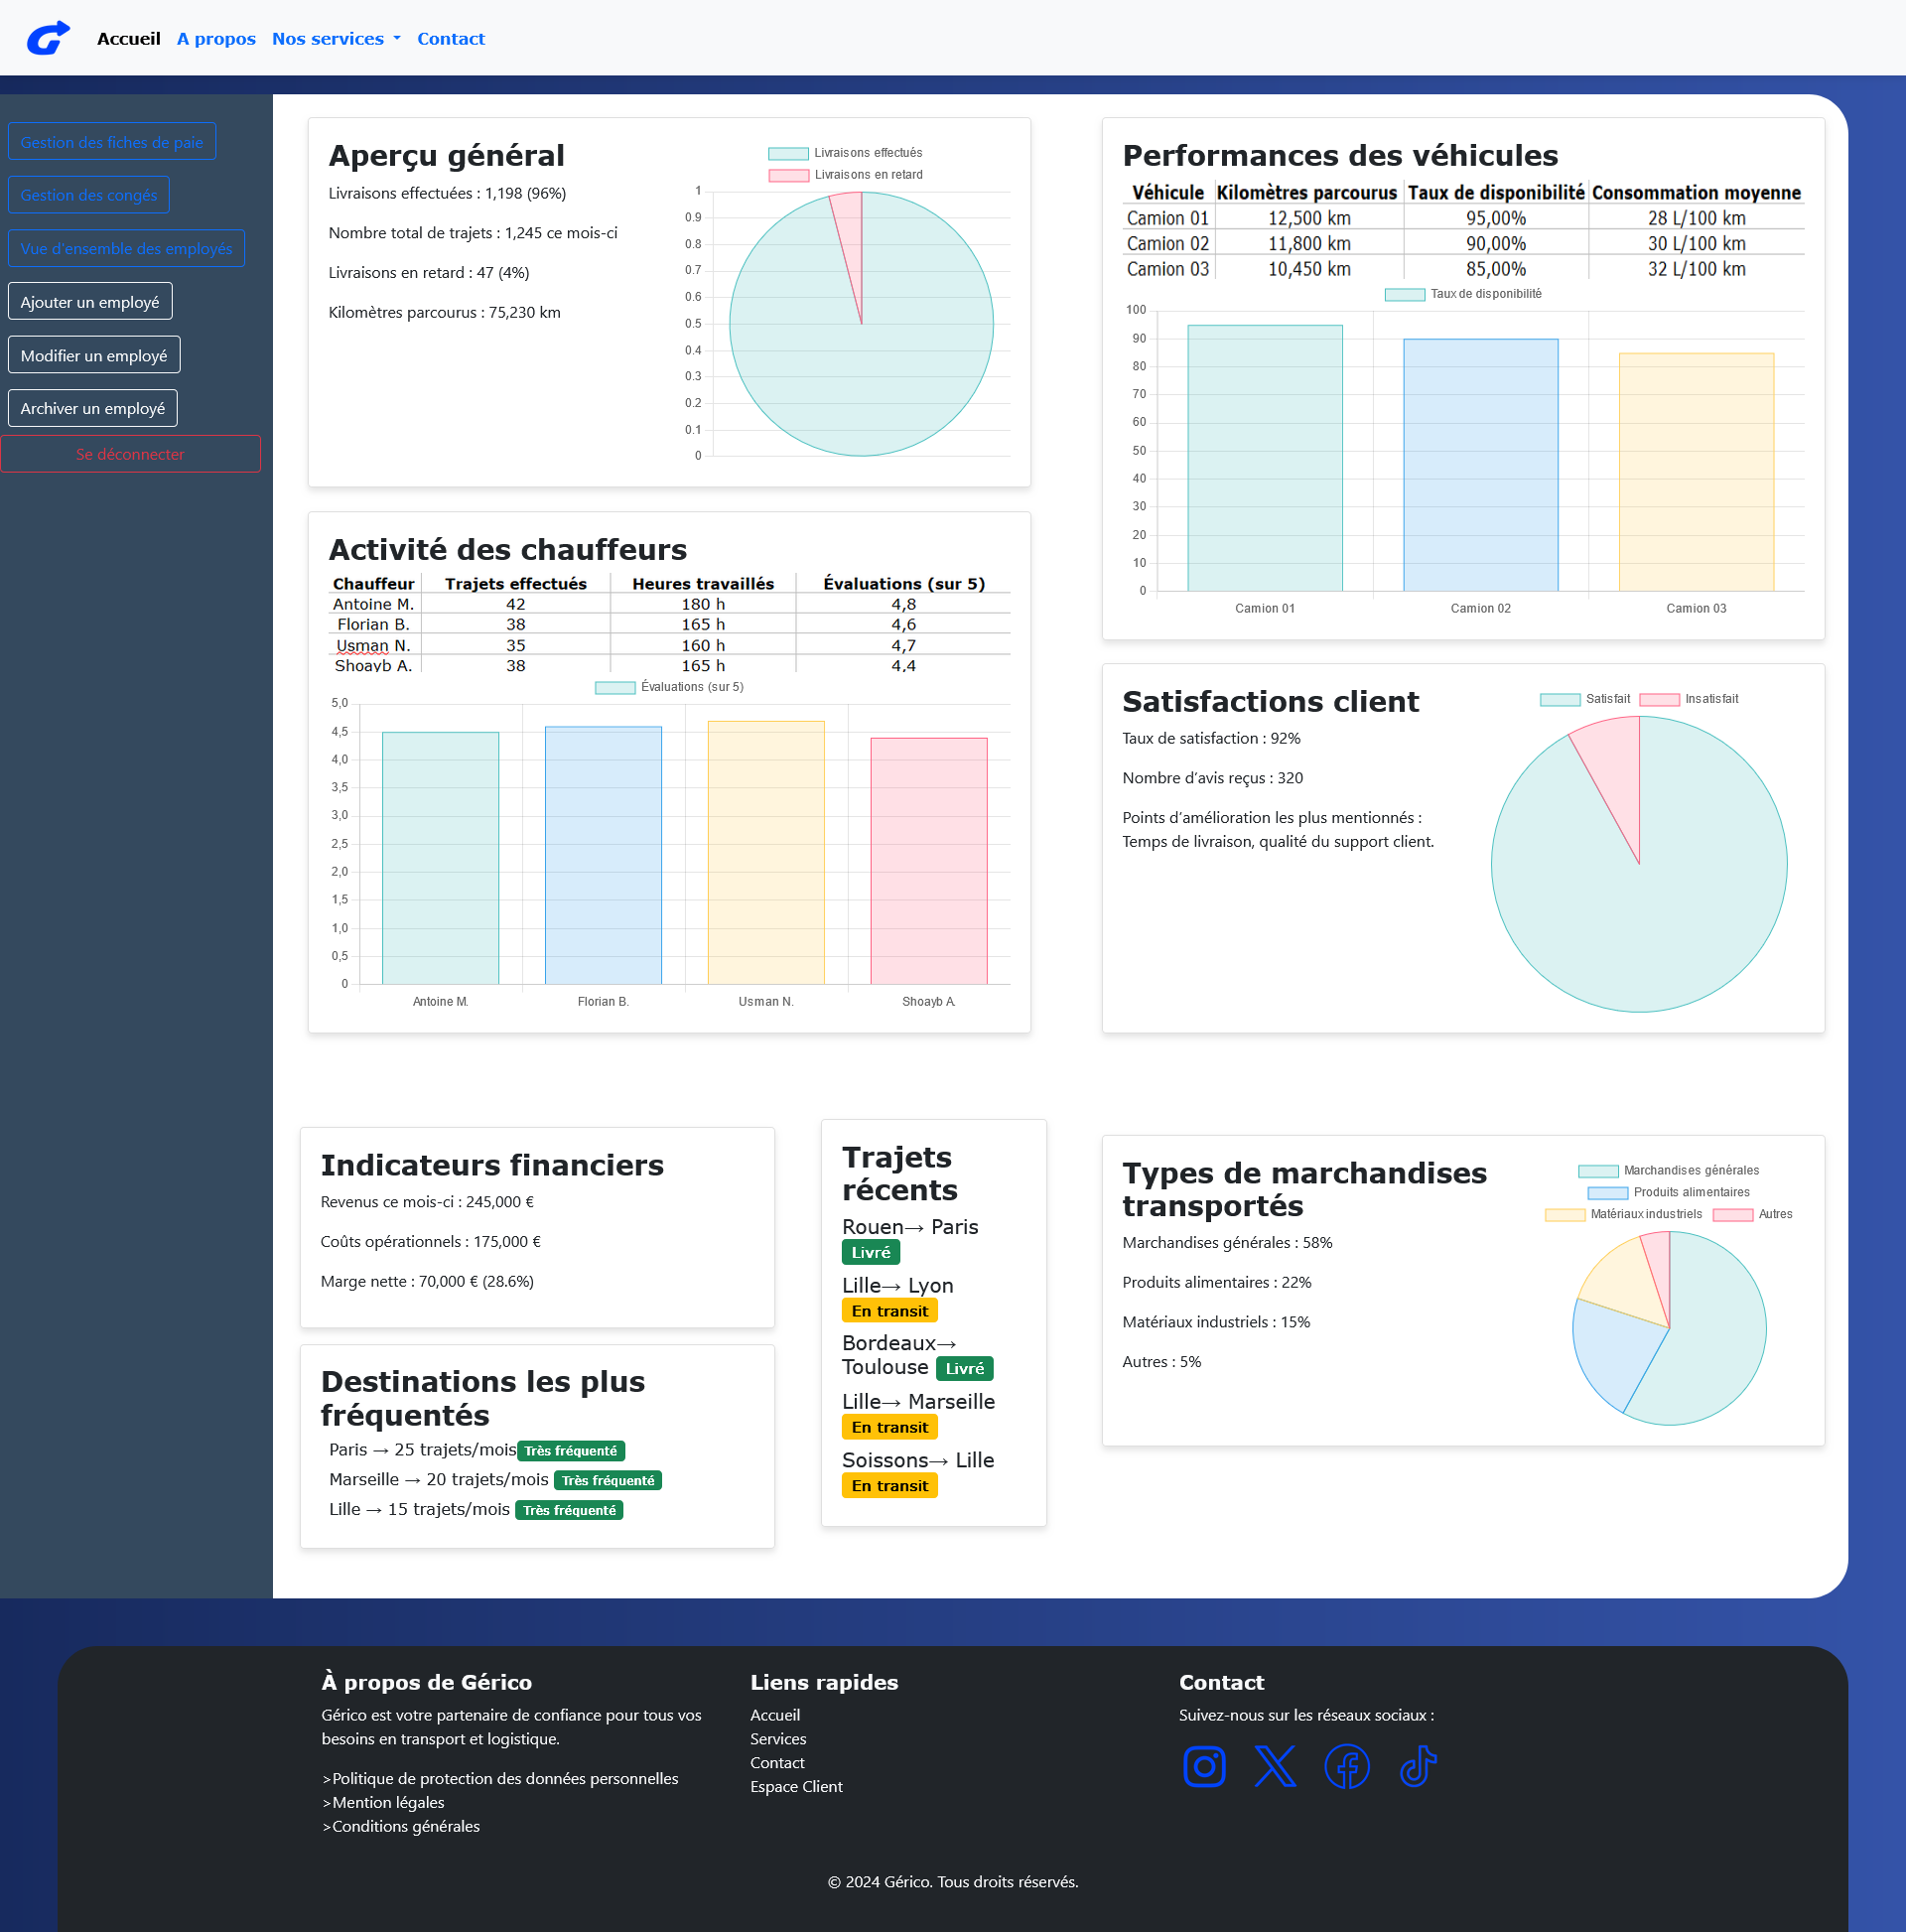Viewport: 1906px width, 1932px height.
Task: Toggle 'Taux de disponibilité' legend swatch
Action: pos(1404,294)
